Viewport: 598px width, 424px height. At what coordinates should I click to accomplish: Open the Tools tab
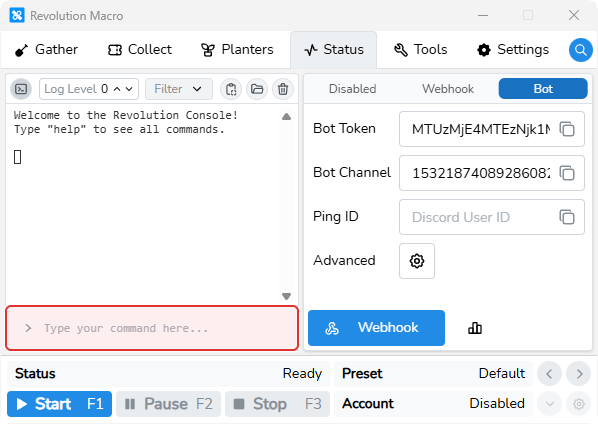point(420,50)
